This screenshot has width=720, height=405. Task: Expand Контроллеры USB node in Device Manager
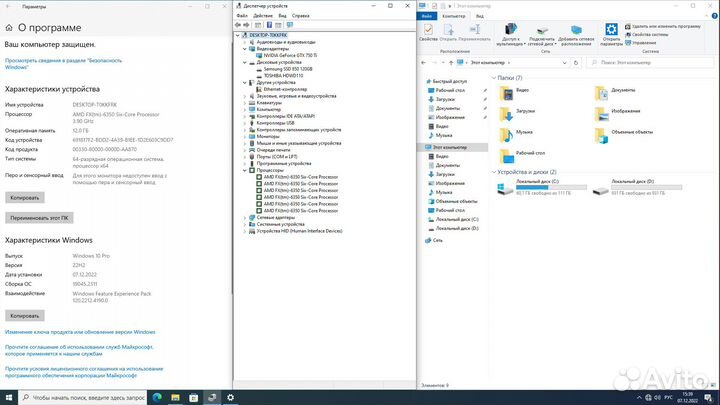coord(245,123)
